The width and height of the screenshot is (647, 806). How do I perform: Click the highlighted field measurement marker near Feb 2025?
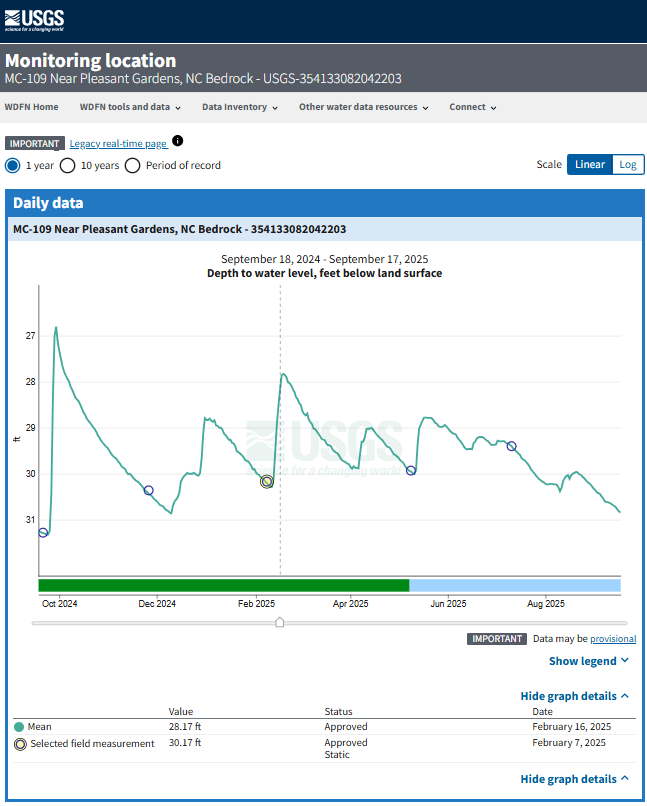click(x=267, y=482)
